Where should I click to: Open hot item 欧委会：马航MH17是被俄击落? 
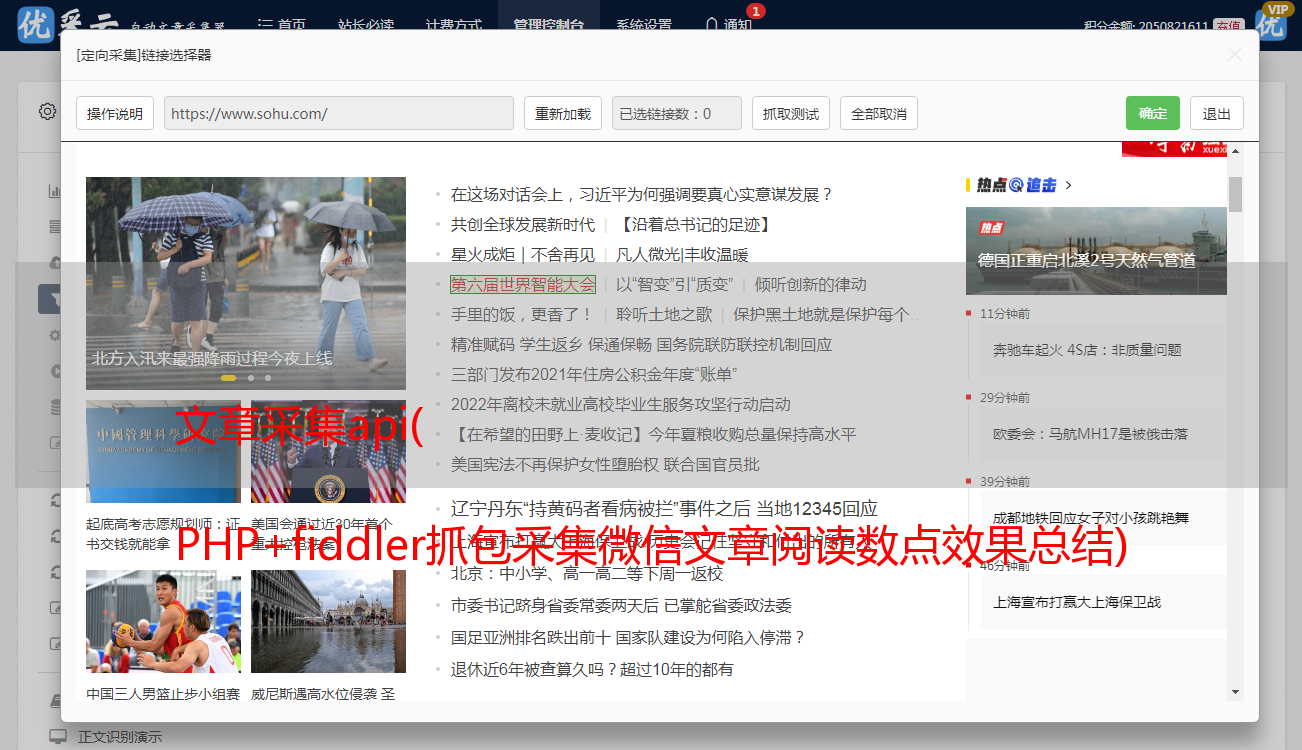click(1093, 434)
